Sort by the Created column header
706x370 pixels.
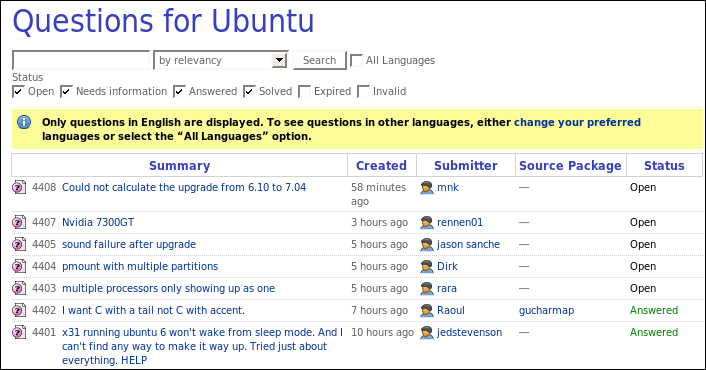[381, 166]
